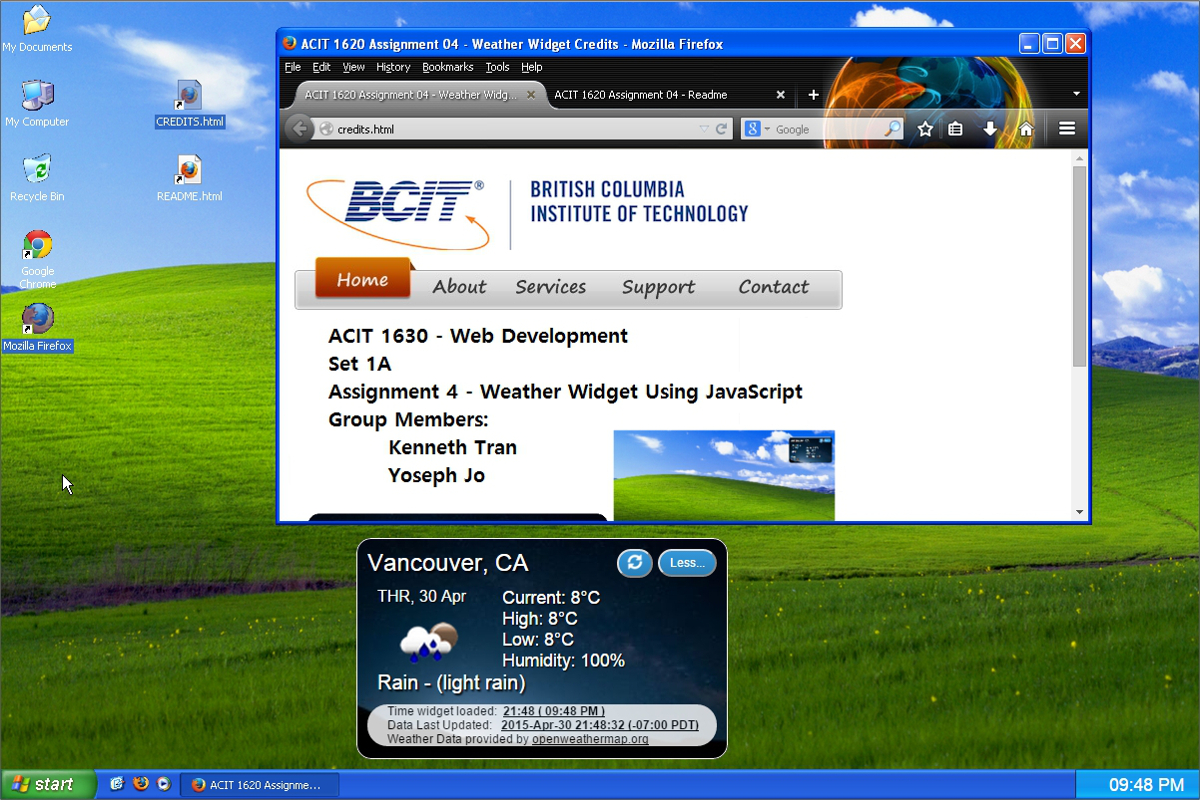Open the Firefox hamburger menu
The width and height of the screenshot is (1200, 800).
(x=1067, y=129)
